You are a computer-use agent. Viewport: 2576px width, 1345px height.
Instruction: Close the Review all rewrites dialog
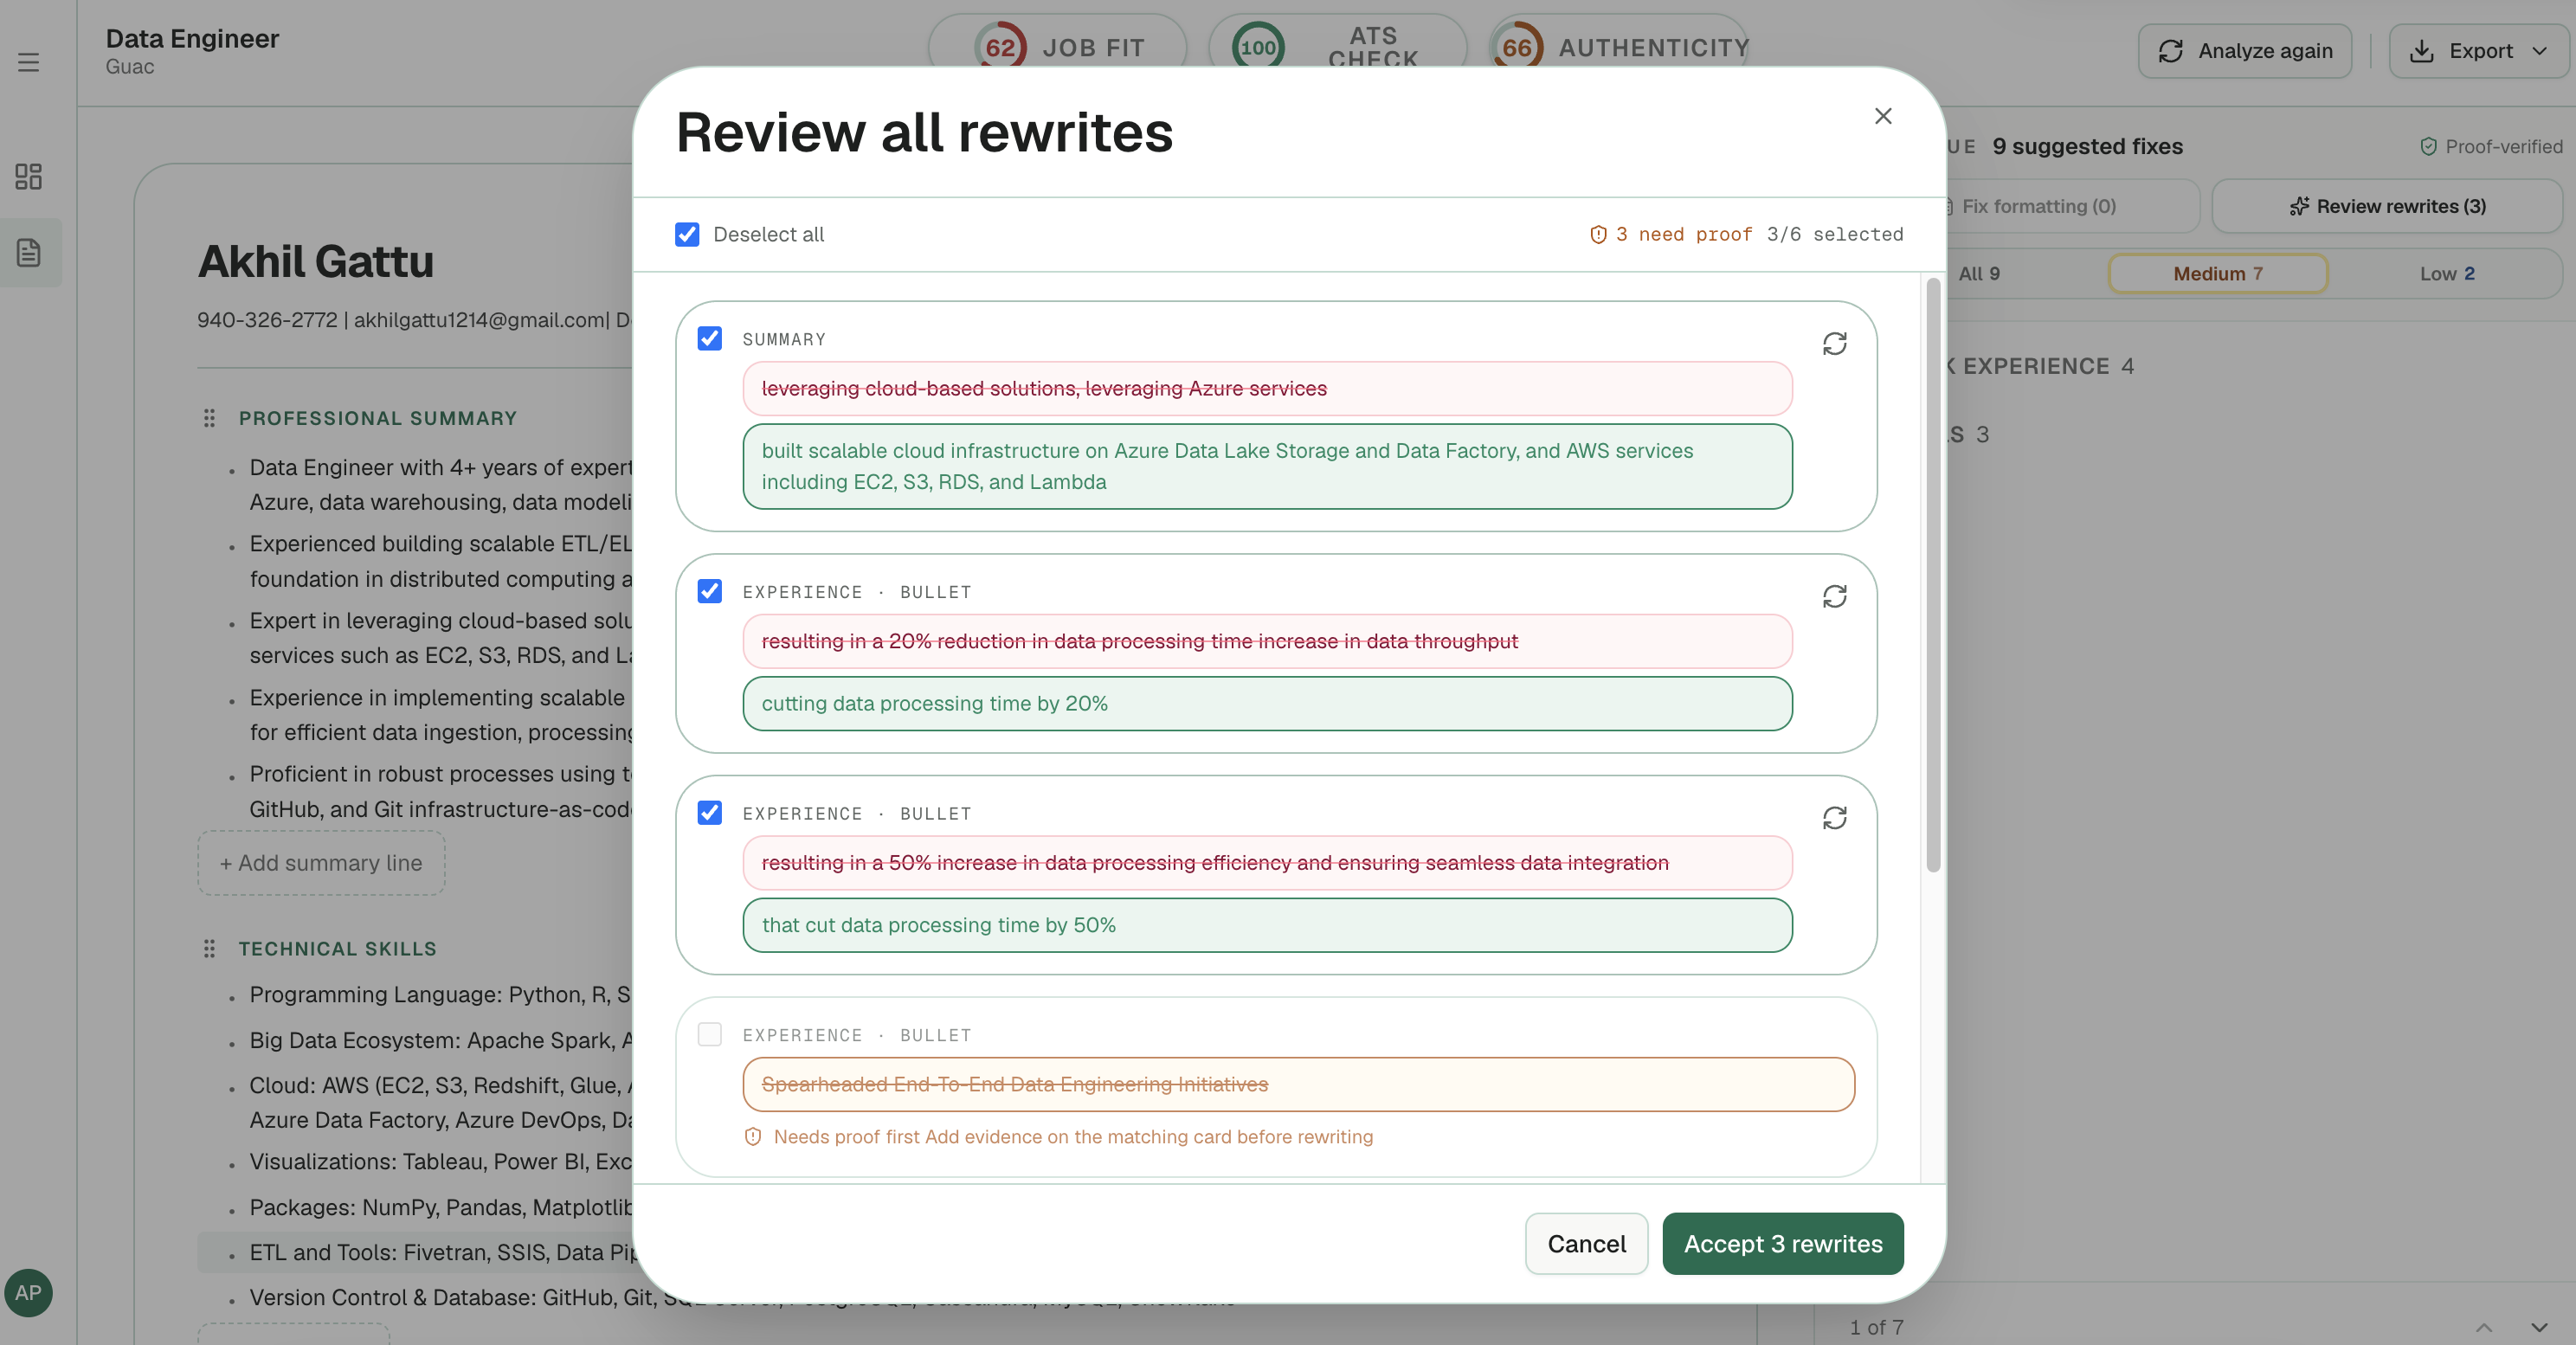coord(1883,116)
